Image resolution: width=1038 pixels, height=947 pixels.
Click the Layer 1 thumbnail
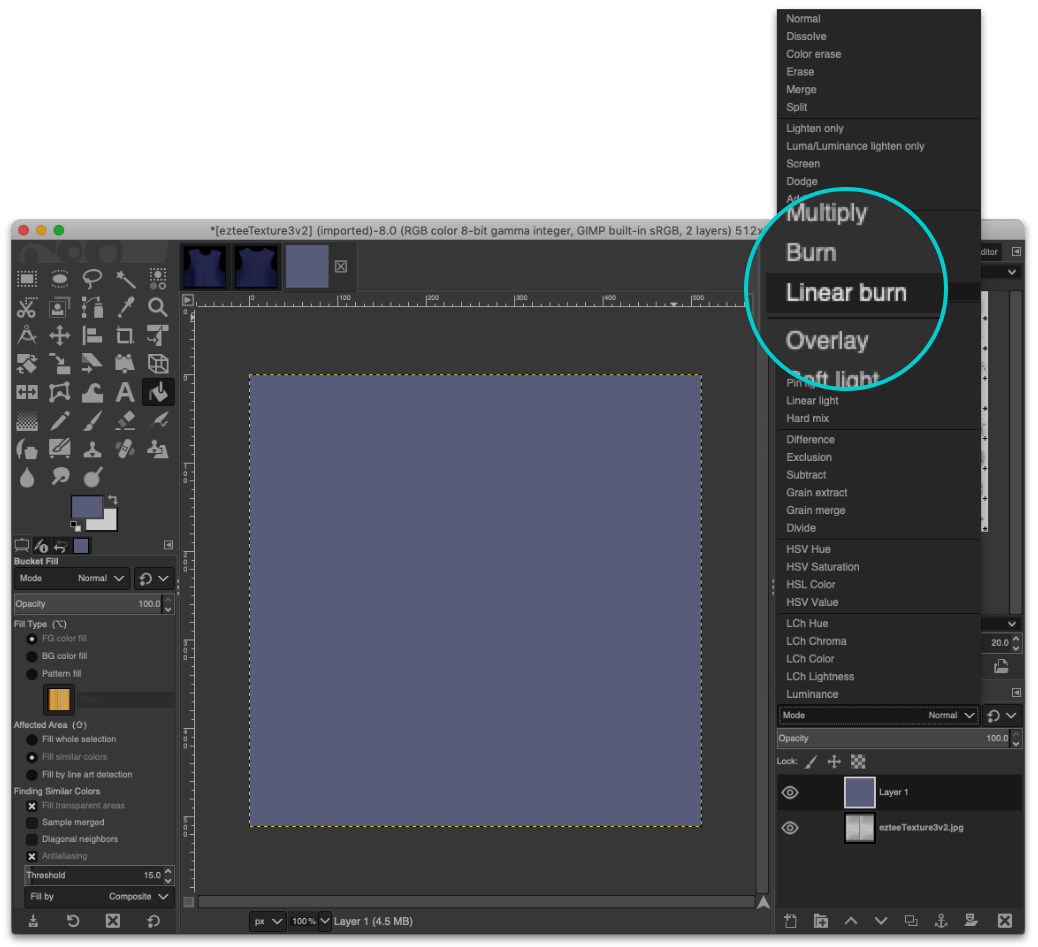tap(859, 793)
